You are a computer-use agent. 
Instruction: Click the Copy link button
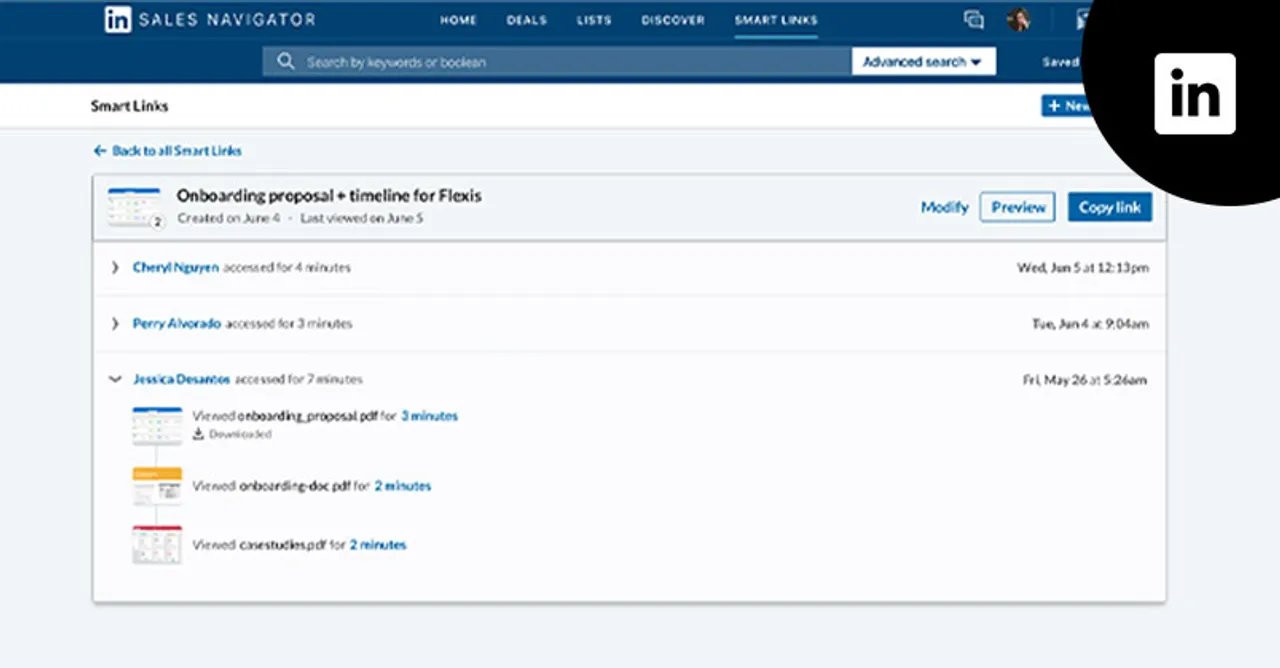[x=1110, y=207]
